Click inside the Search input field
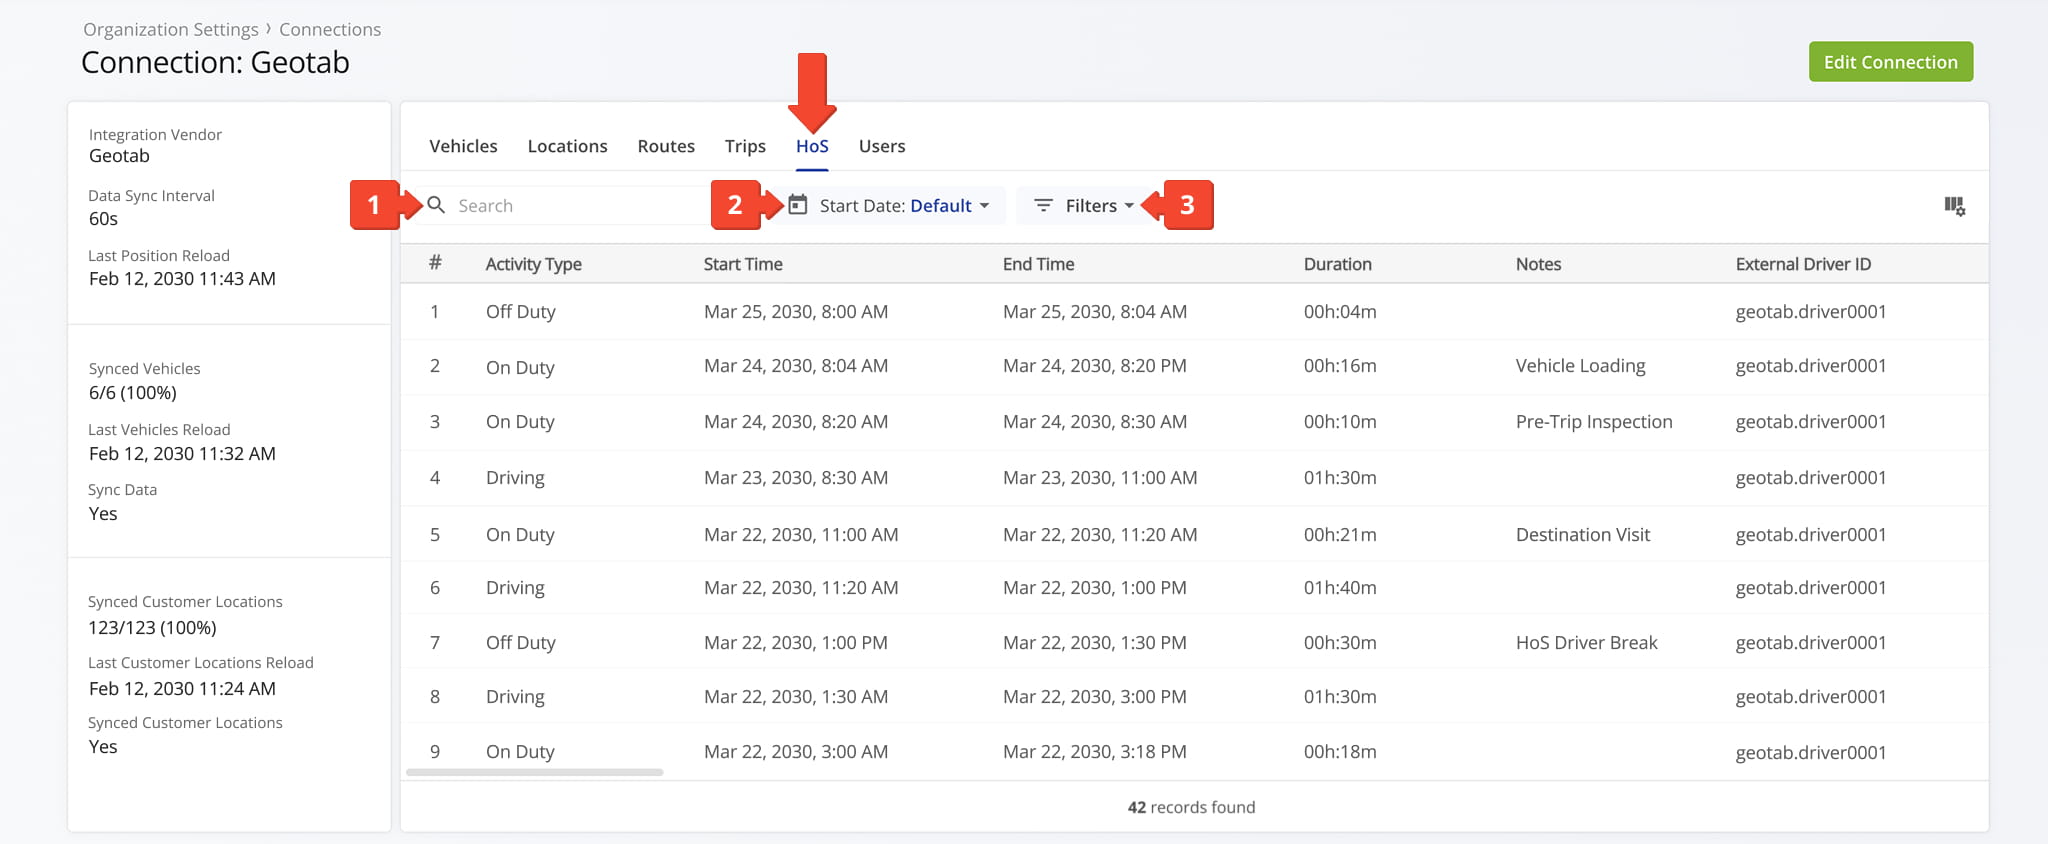2048x844 pixels. [570, 206]
